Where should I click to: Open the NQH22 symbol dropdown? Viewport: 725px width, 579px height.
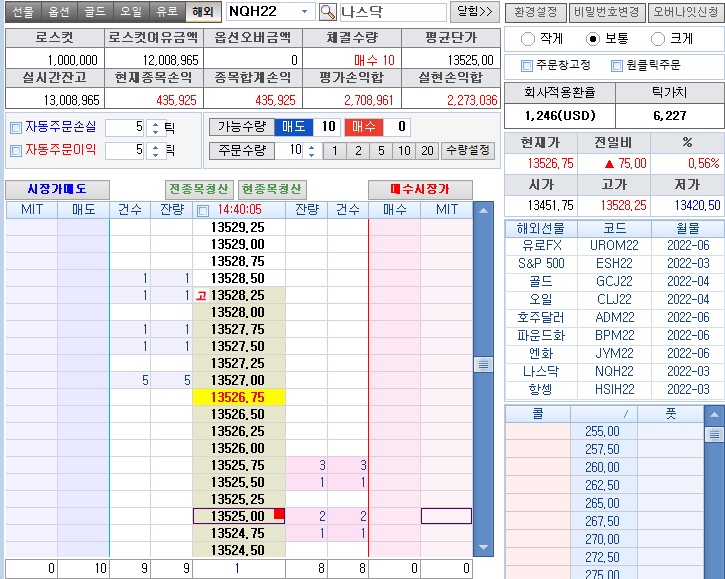[304, 12]
